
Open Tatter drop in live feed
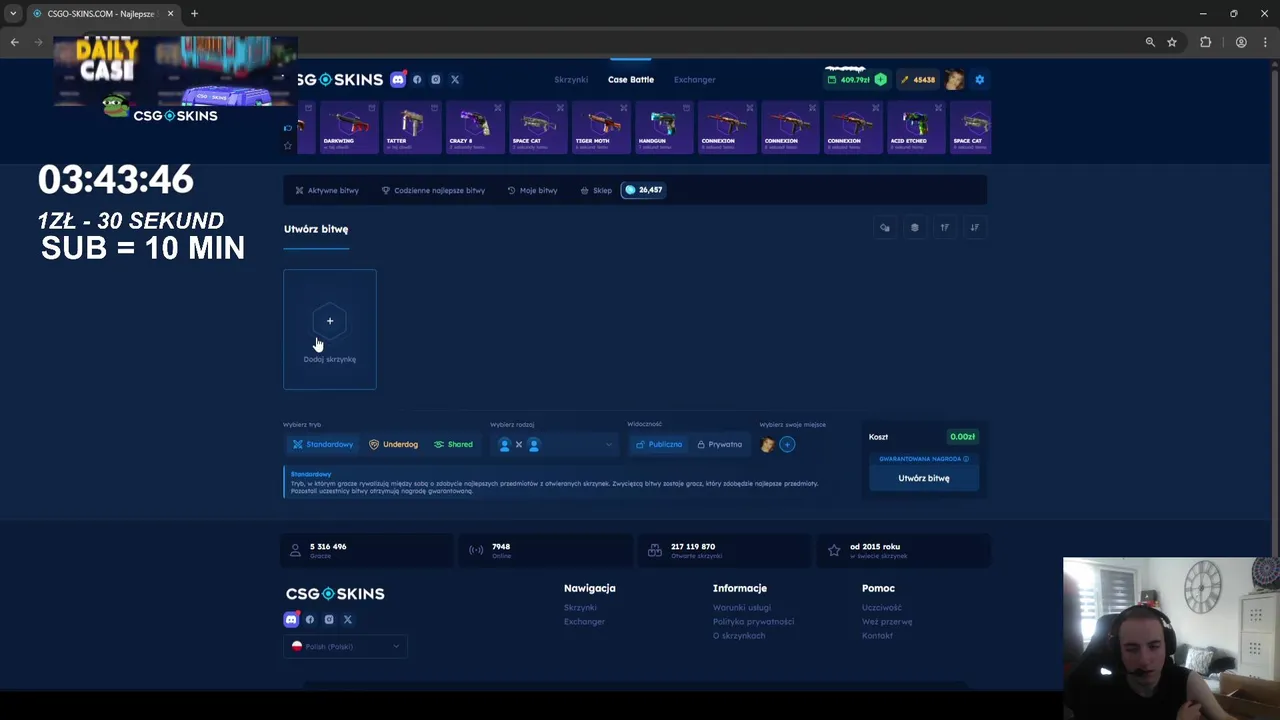point(412,127)
